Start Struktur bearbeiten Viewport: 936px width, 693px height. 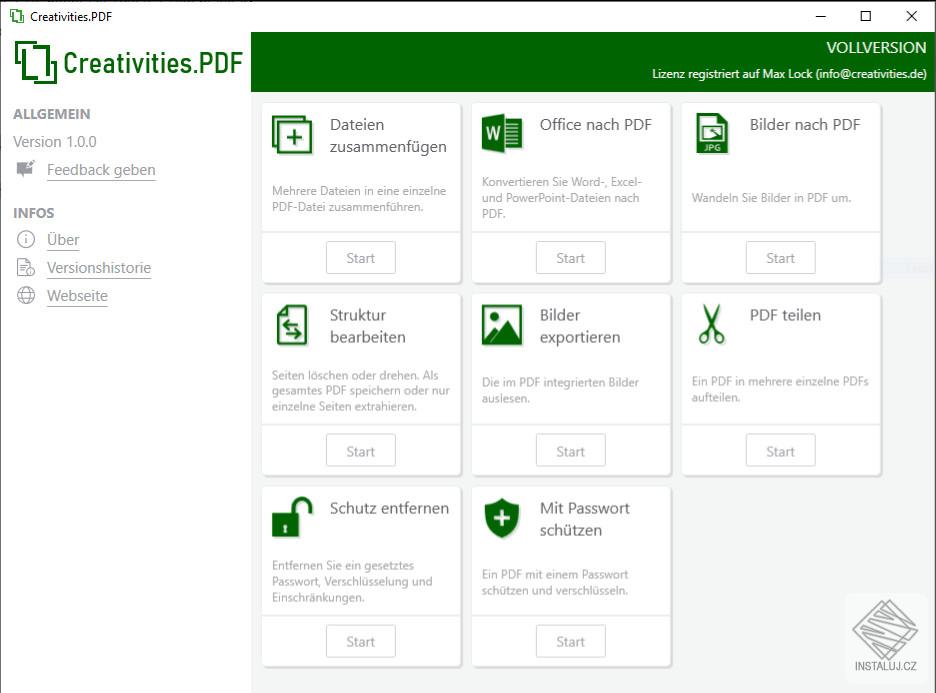coord(361,451)
